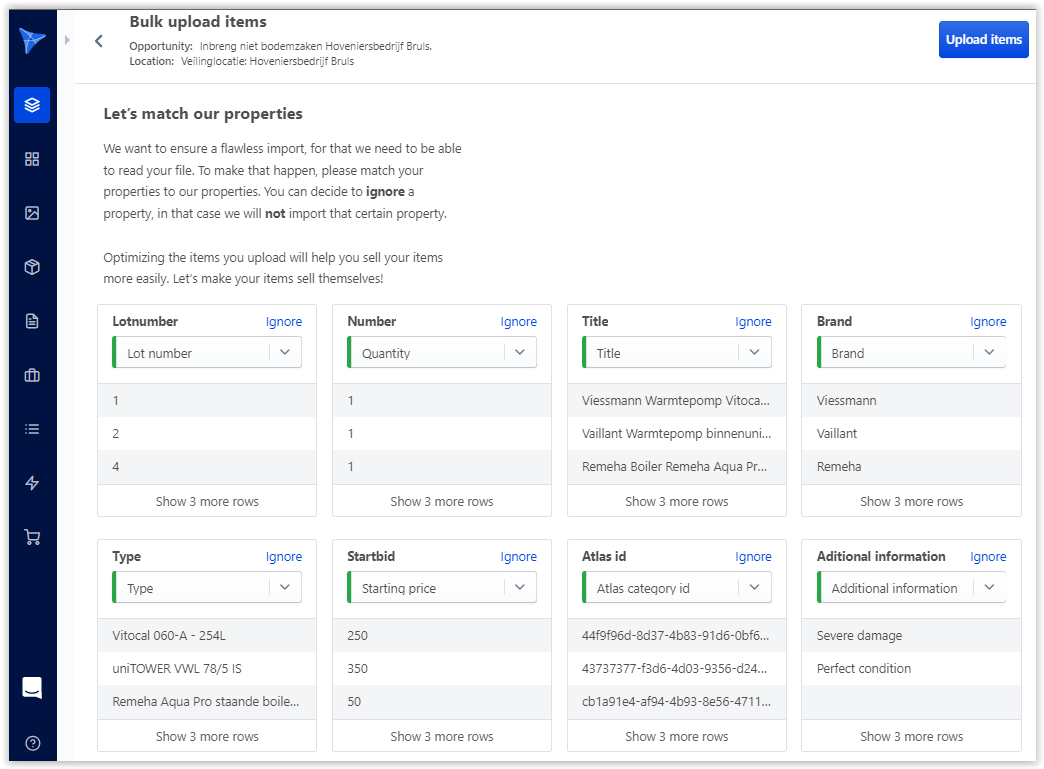The image size is (1044, 769).
Task: Expand the sidebar with small arrow
Action: [x=67, y=40]
